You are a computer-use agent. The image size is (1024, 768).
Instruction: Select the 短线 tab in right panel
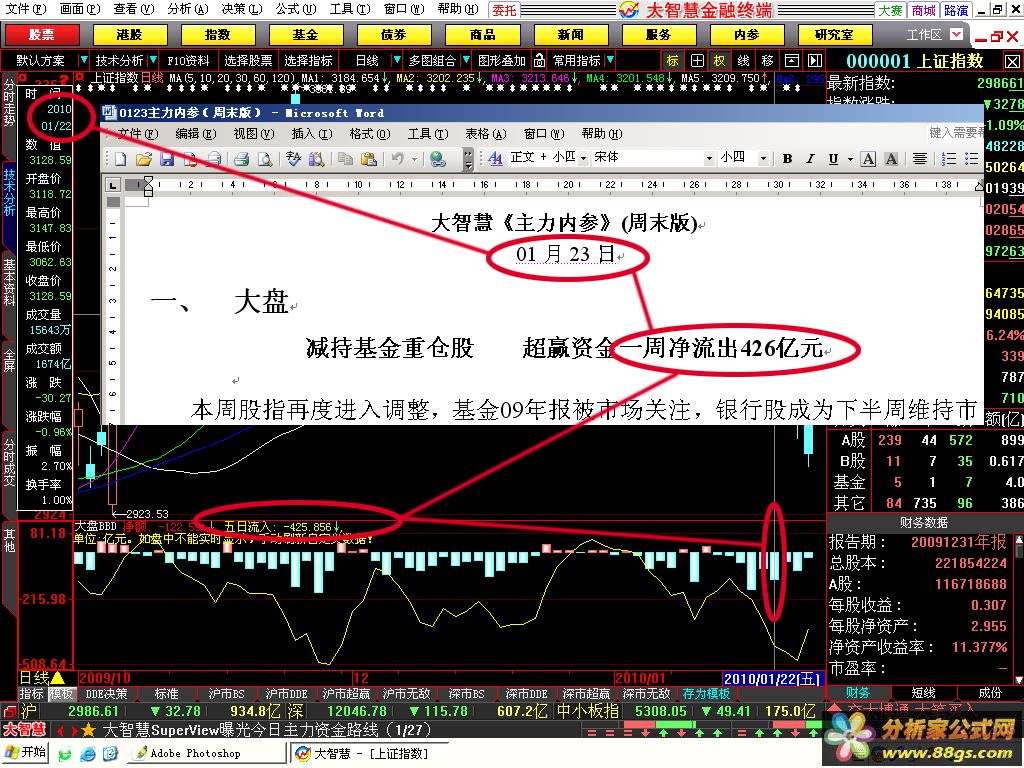pos(923,693)
